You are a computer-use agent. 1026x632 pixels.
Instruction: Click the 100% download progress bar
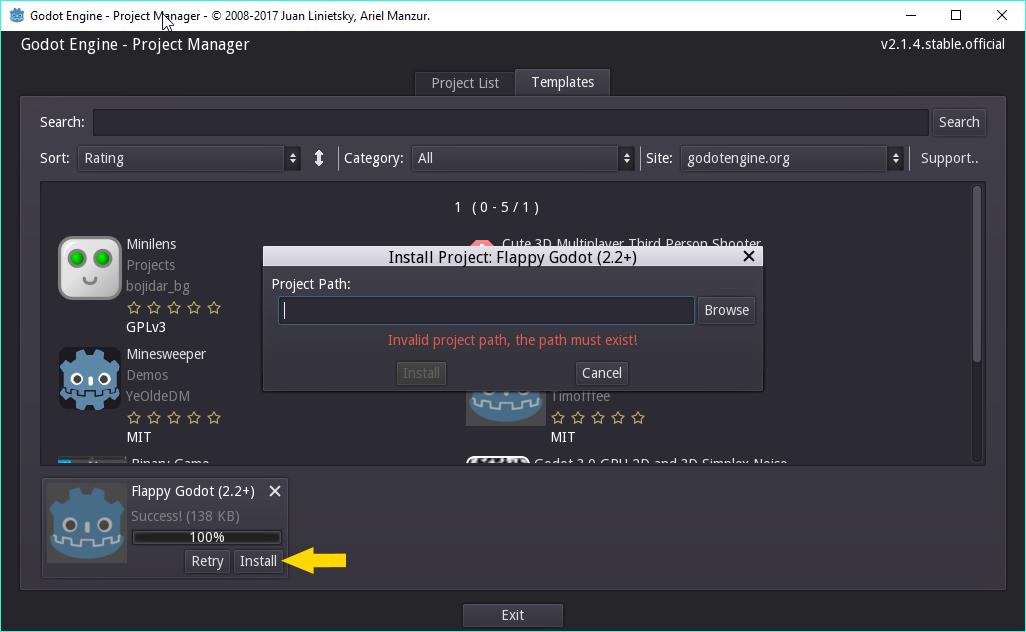coord(207,537)
